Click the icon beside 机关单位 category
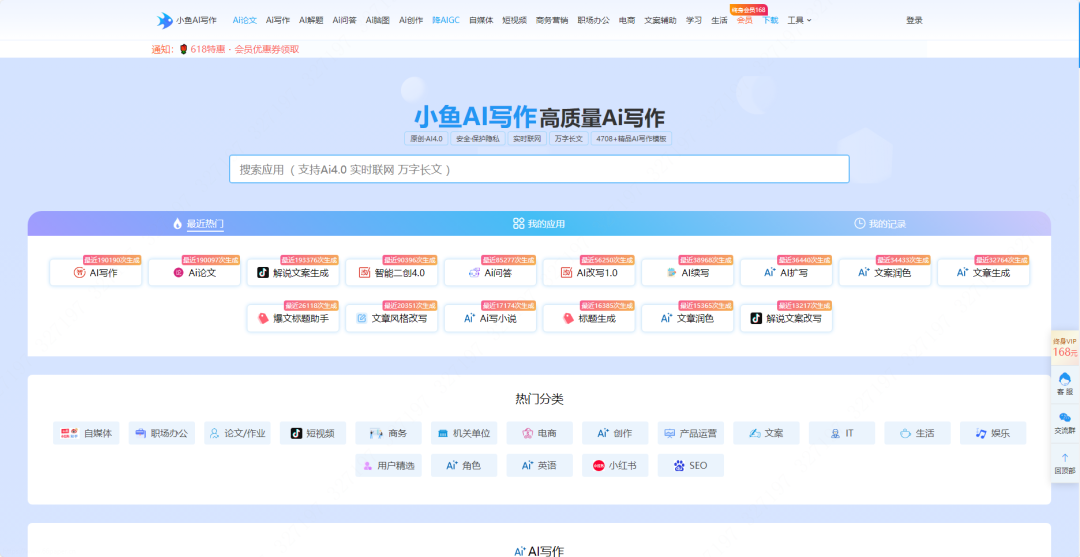 [x=444, y=433]
